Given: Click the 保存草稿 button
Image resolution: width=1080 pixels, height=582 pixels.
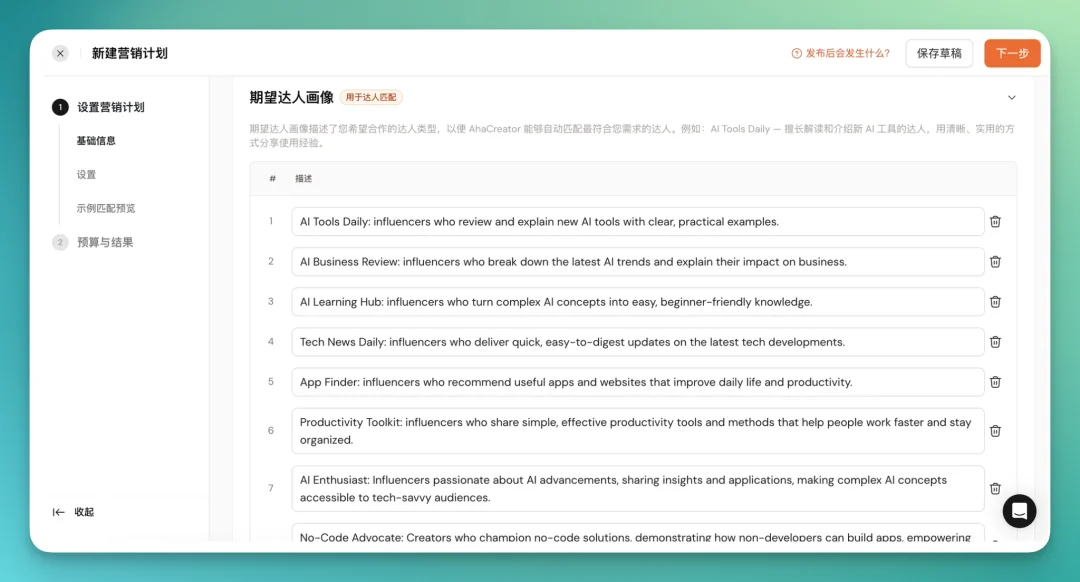Looking at the screenshot, I should click(938, 53).
